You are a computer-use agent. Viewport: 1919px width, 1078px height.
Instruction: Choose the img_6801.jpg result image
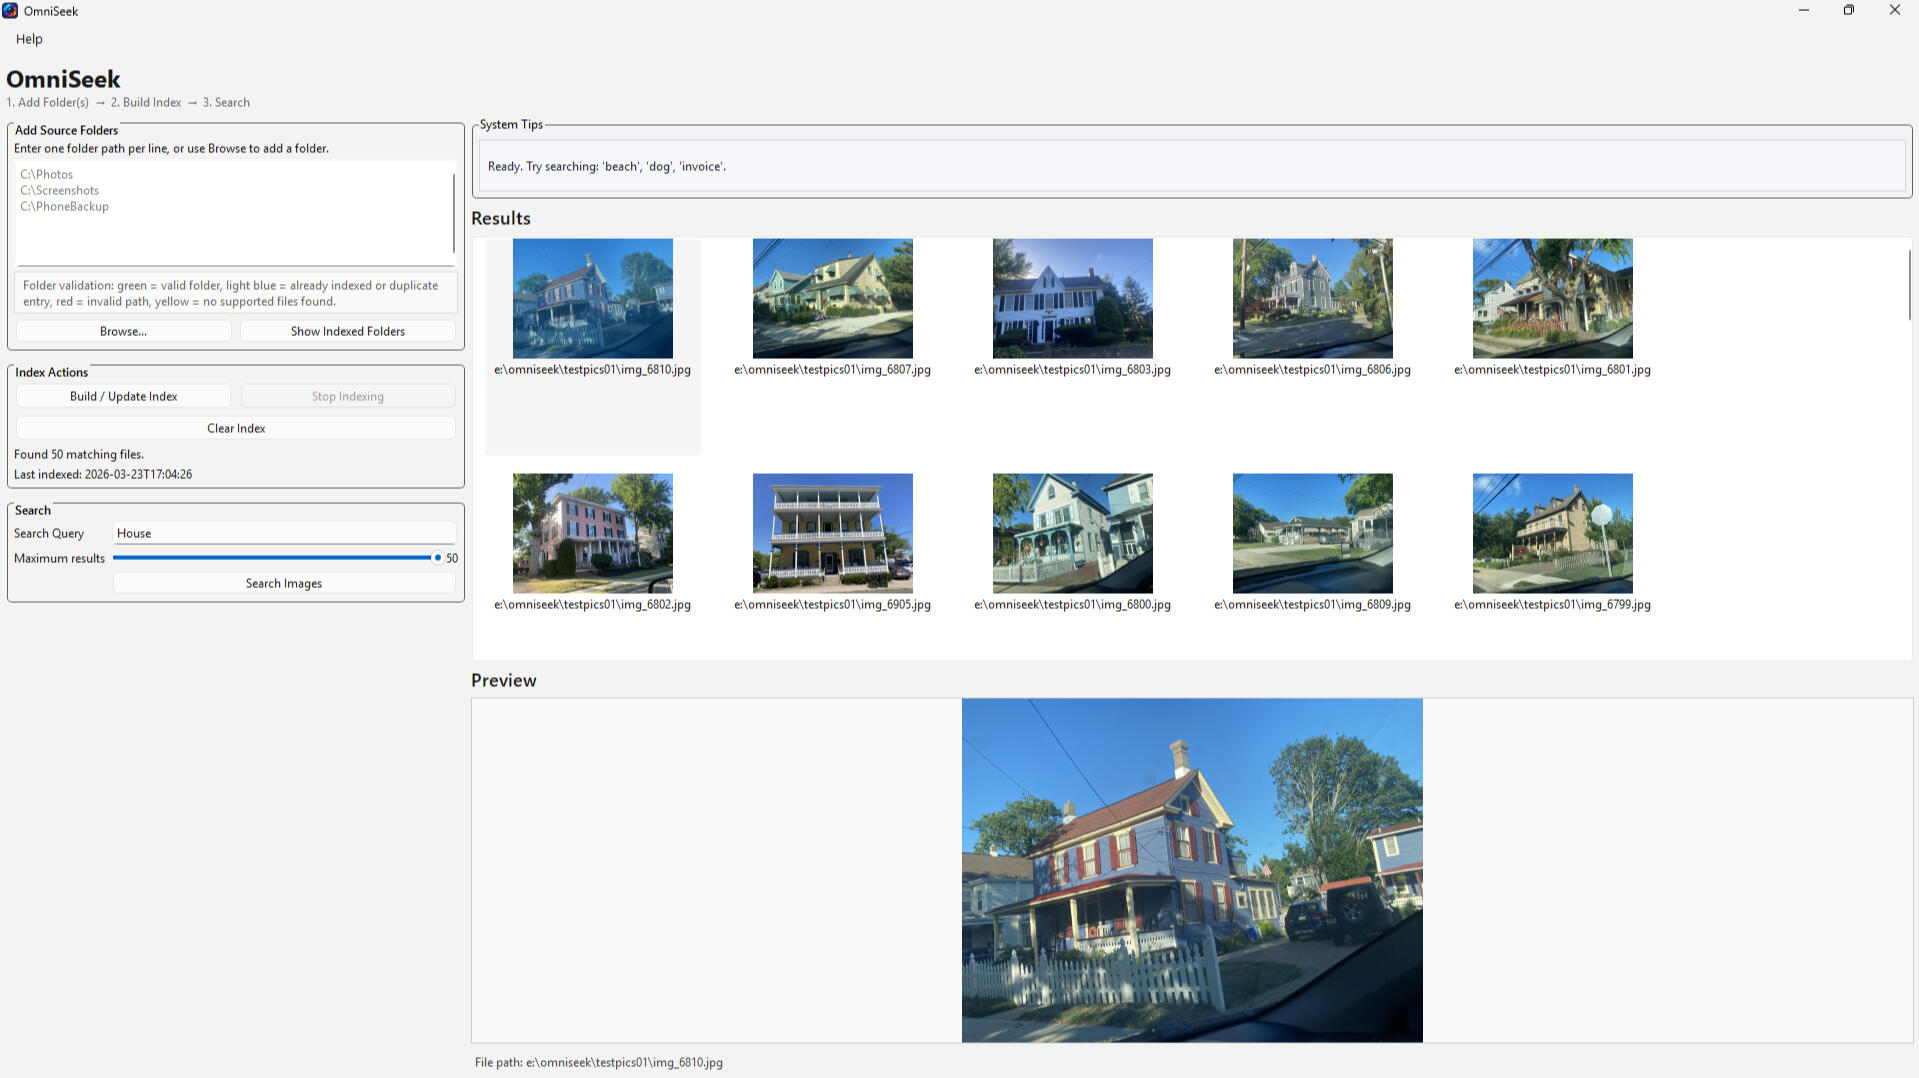1552,298
